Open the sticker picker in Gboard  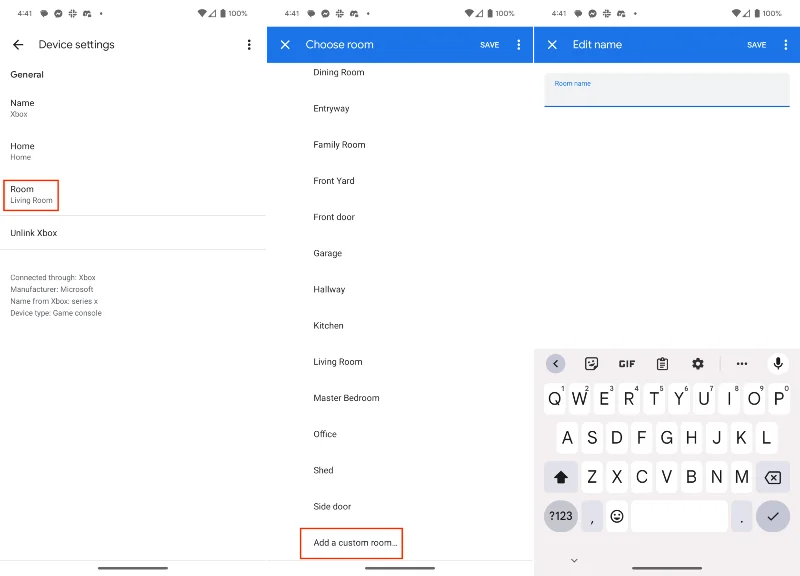(591, 363)
